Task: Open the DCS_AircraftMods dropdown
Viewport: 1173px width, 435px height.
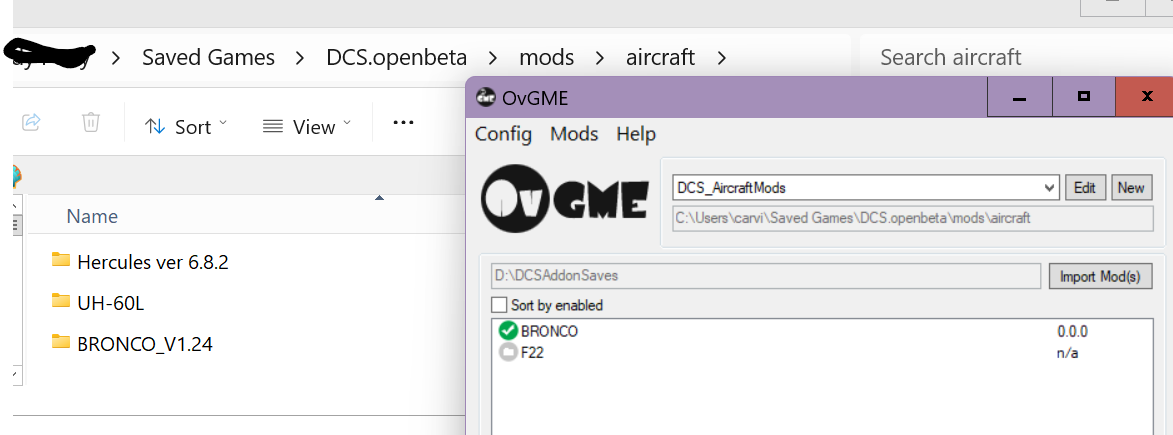Action: tap(866, 187)
